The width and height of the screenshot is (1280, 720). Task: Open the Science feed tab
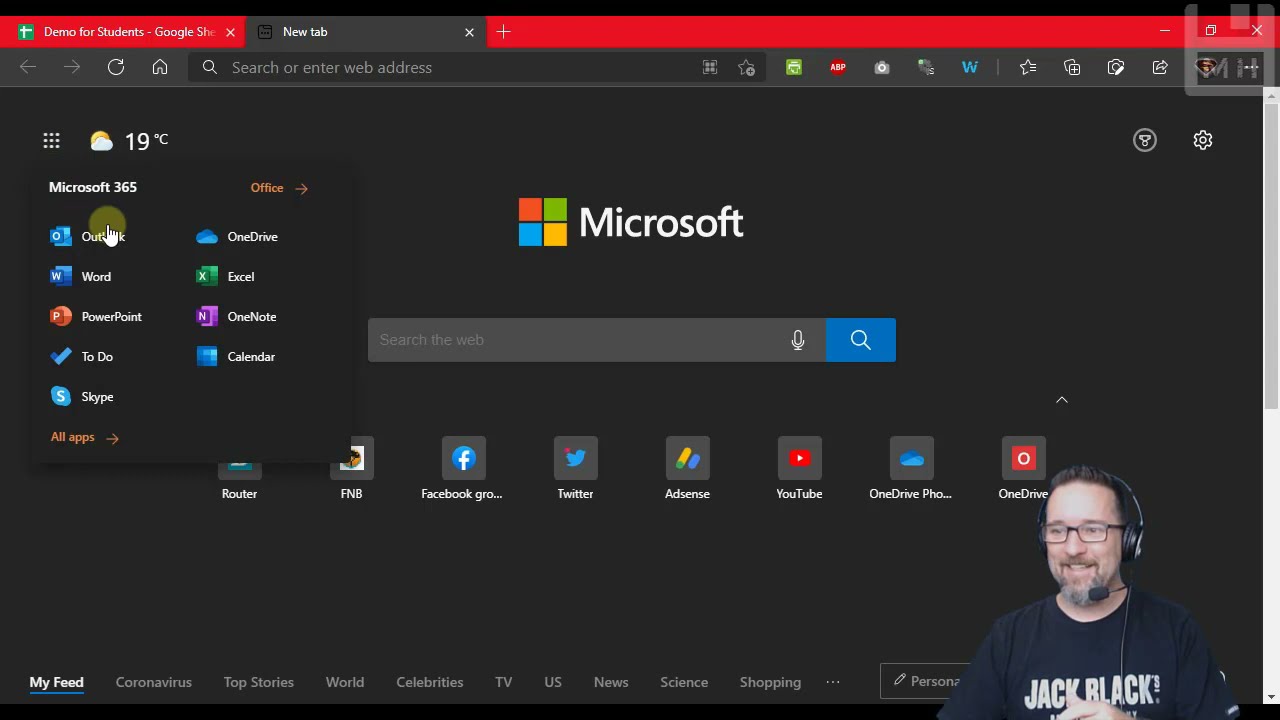(x=684, y=682)
